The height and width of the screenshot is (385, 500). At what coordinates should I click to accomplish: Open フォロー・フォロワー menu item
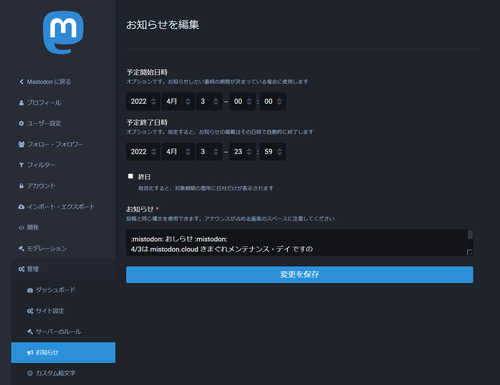click(63, 144)
